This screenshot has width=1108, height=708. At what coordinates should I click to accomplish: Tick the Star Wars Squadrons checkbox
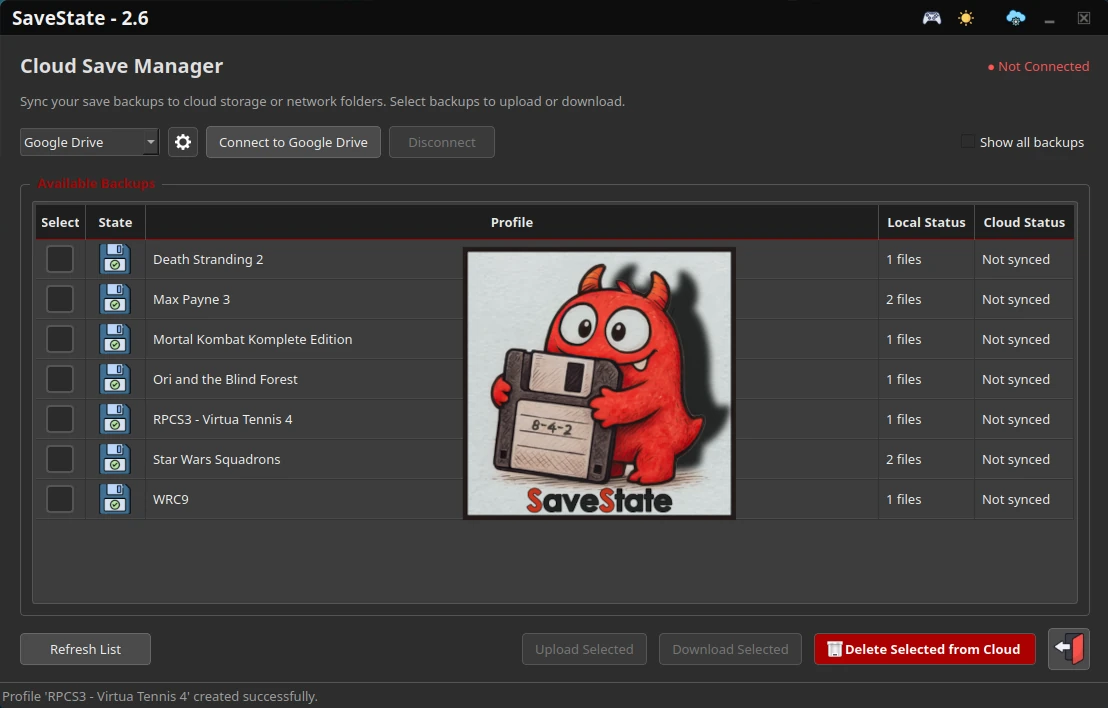[60, 459]
